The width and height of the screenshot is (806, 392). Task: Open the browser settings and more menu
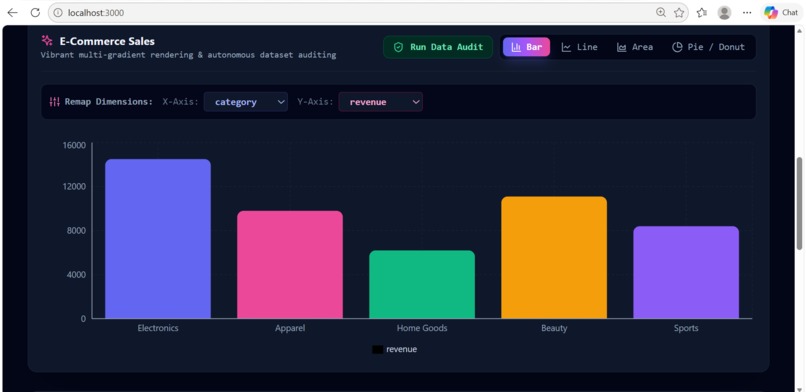[x=747, y=13]
